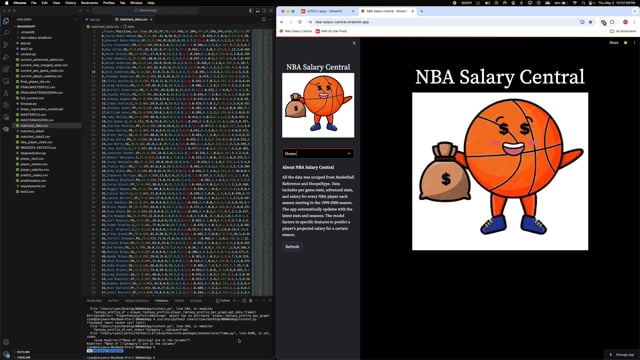Click the Refresh button in the sidebar
The width and height of the screenshot is (640, 360).
292,247
